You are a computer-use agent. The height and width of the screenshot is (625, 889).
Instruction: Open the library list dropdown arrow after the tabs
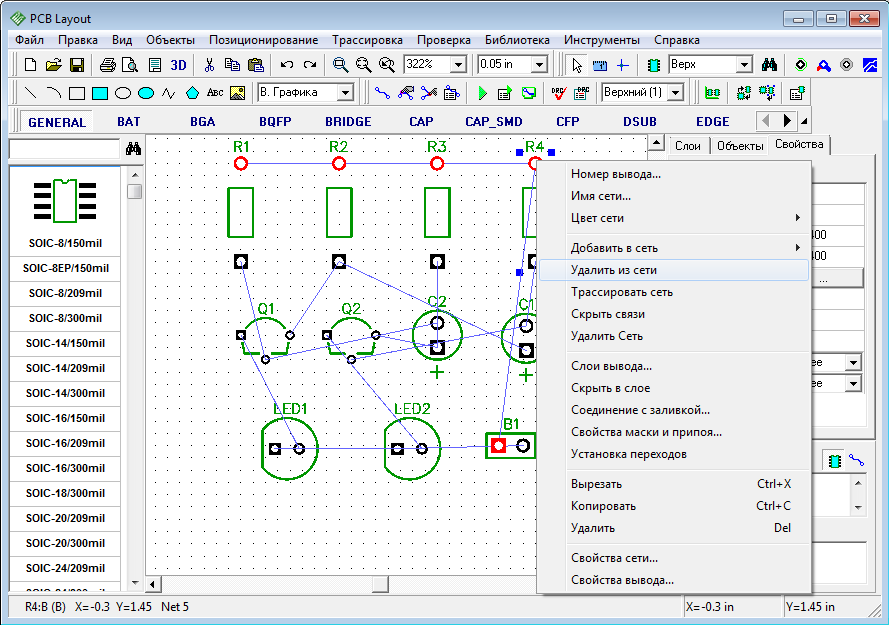804,121
